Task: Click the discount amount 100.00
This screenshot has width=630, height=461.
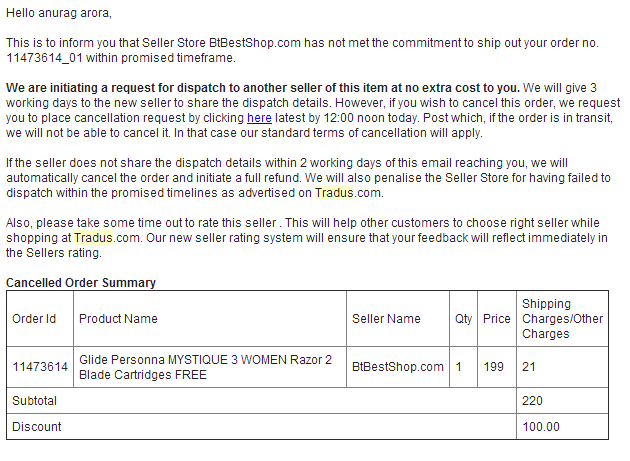Action: [x=540, y=427]
